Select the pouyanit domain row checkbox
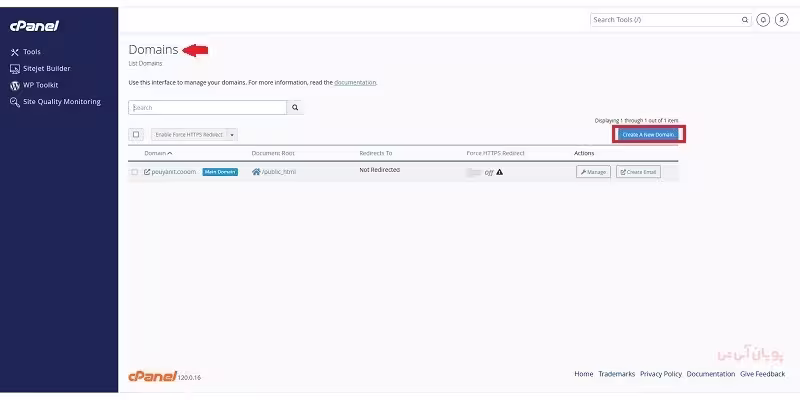Image resolution: width=800 pixels, height=400 pixels. (135, 172)
